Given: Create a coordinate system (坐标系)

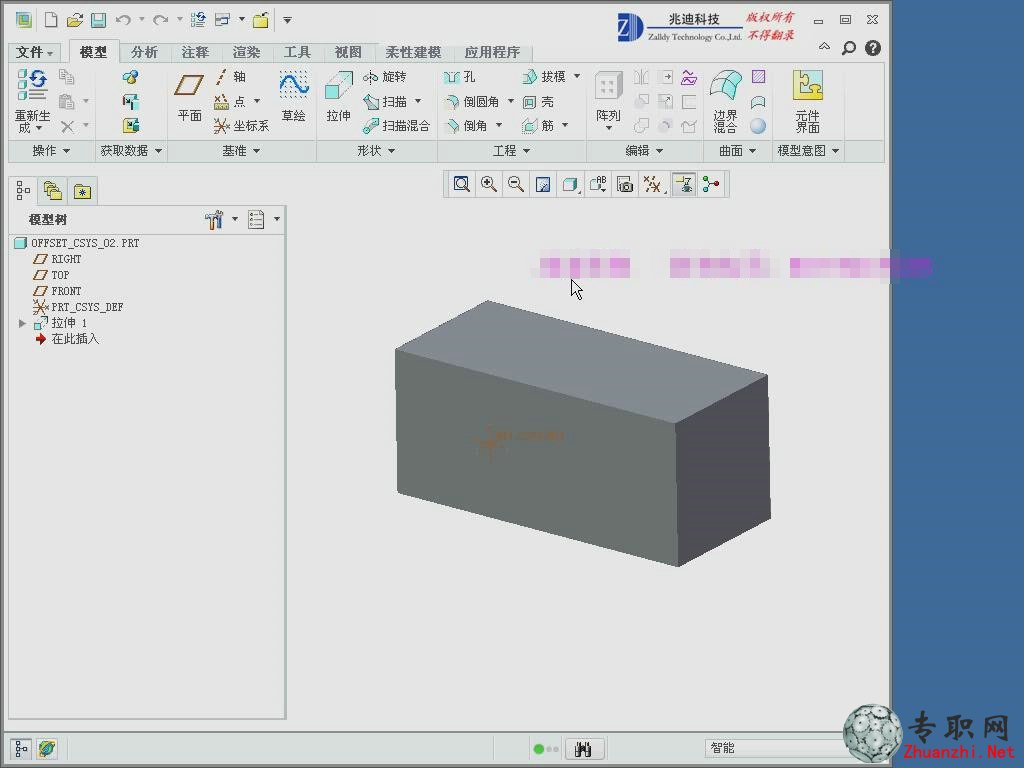Looking at the screenshot, I should pos(242,125).
